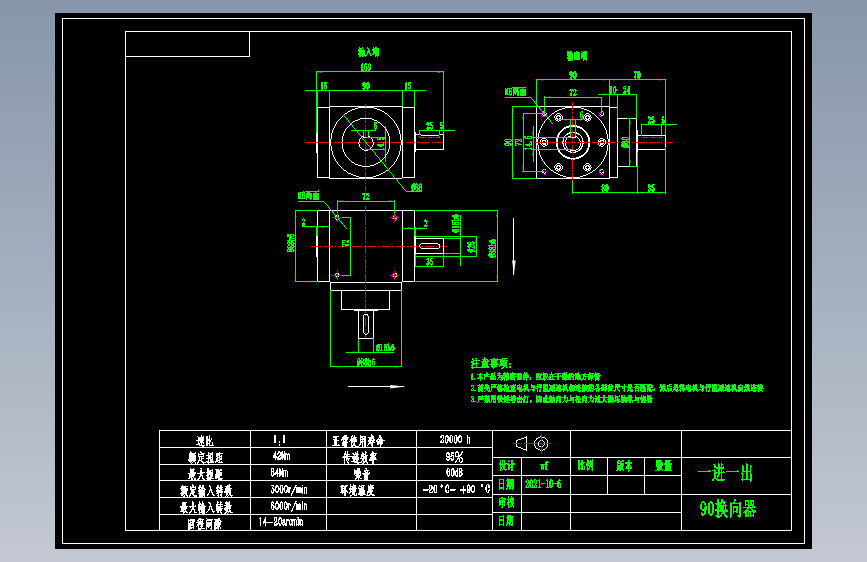The height and width of the screenshot is (562, 867).
Task: Click the "输入端" view label
Action: pyautogui.click(x=368, y=53)
